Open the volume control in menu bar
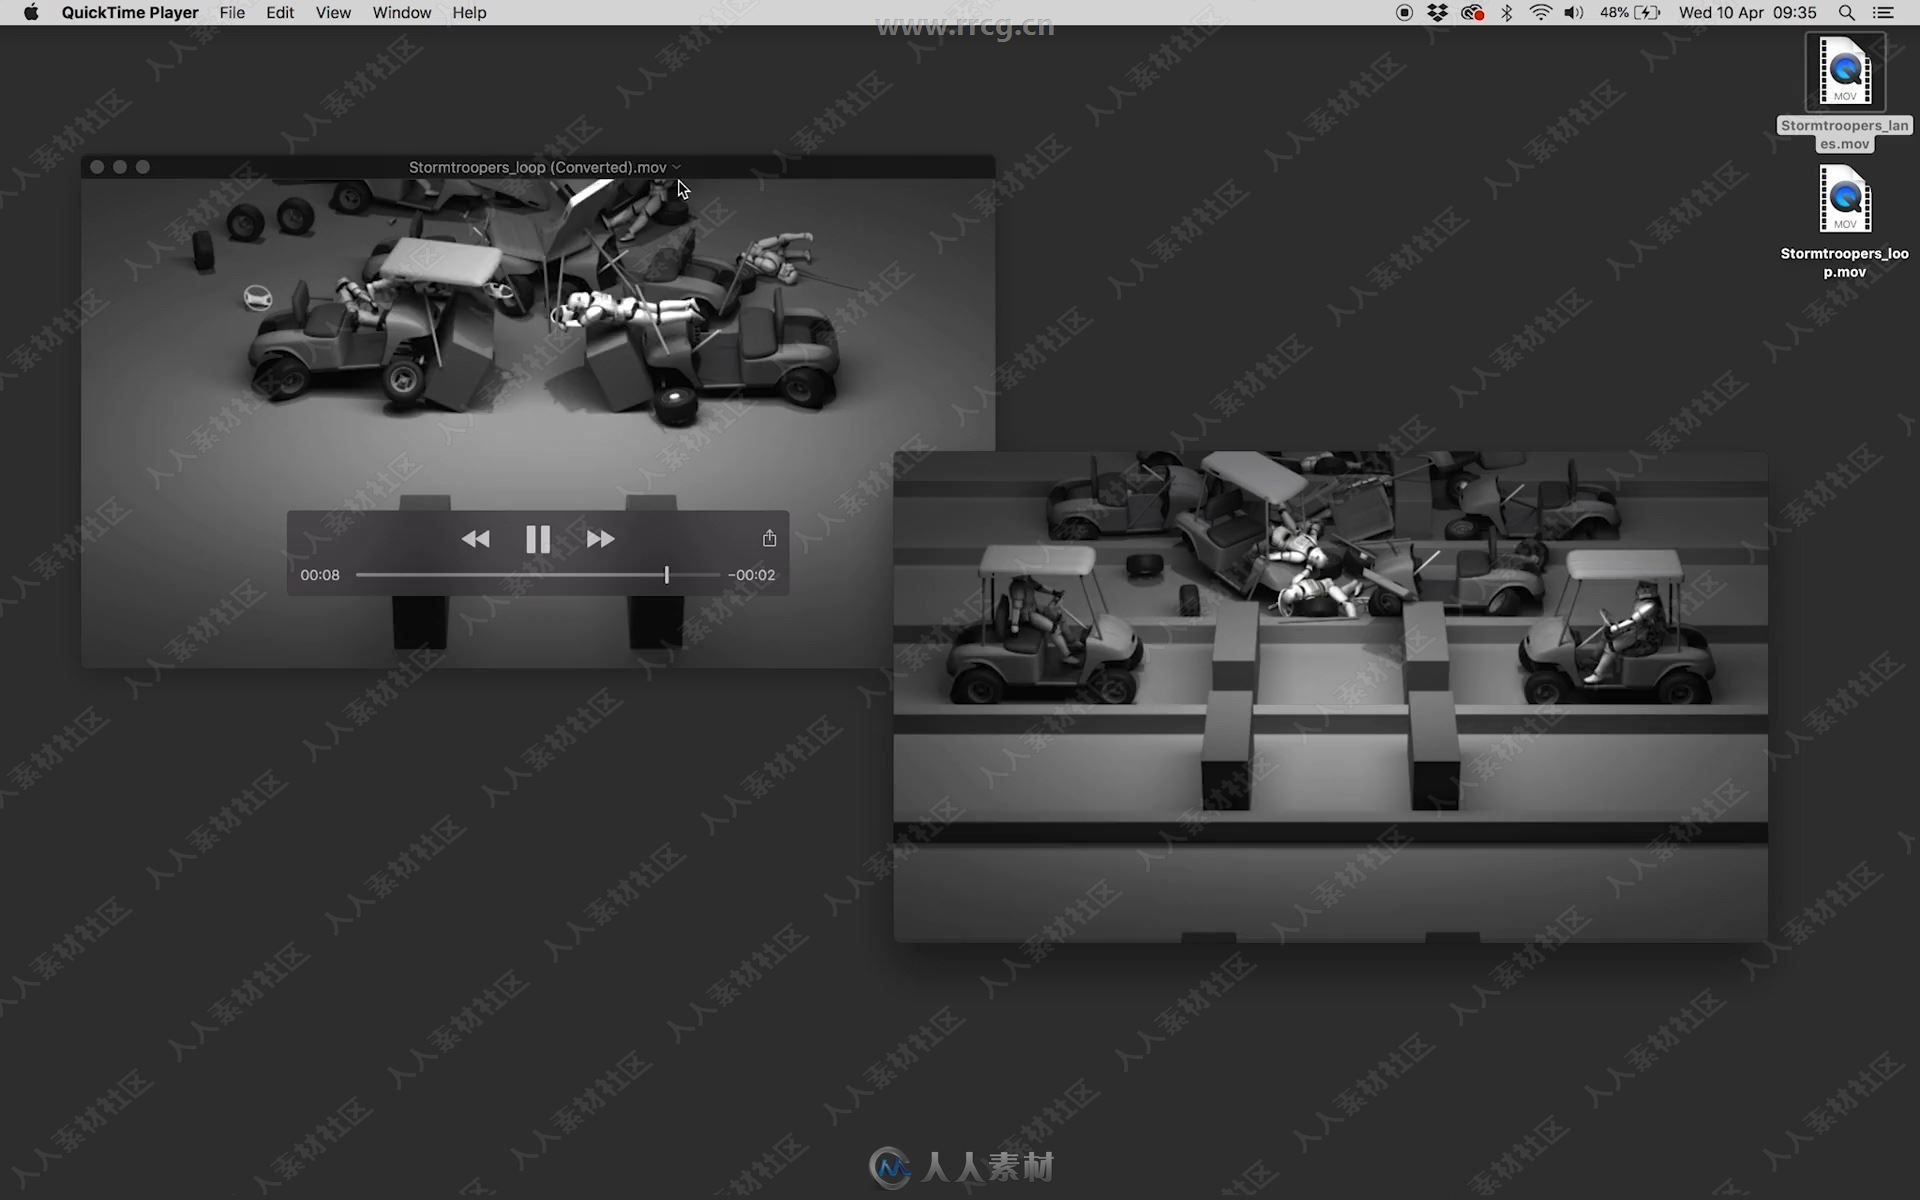1920x1200 pixels. click(1574, 13)
